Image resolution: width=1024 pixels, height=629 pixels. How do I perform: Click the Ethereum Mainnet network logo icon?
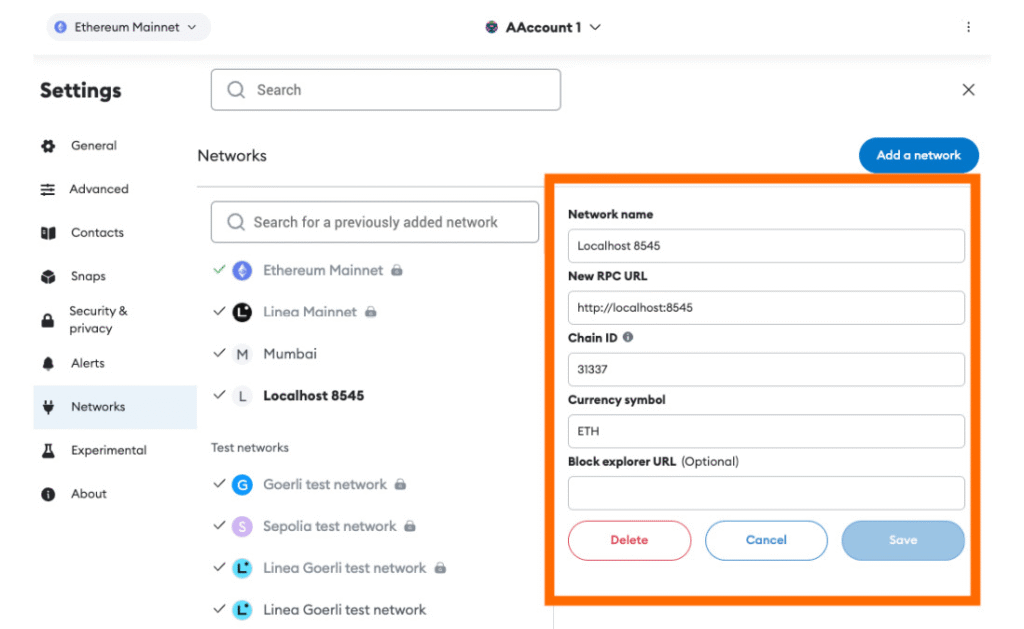(x=242, y=270)
